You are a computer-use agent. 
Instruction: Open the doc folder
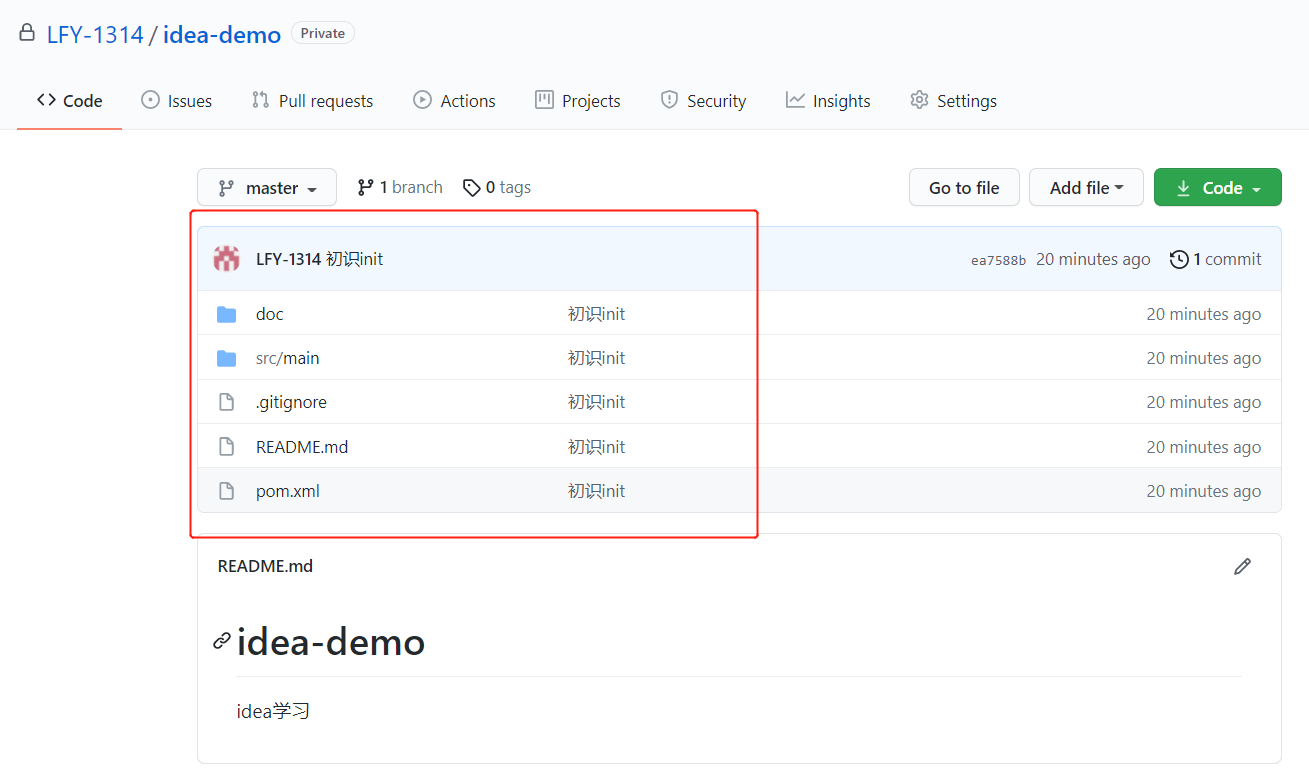click(x=270, y=314)
